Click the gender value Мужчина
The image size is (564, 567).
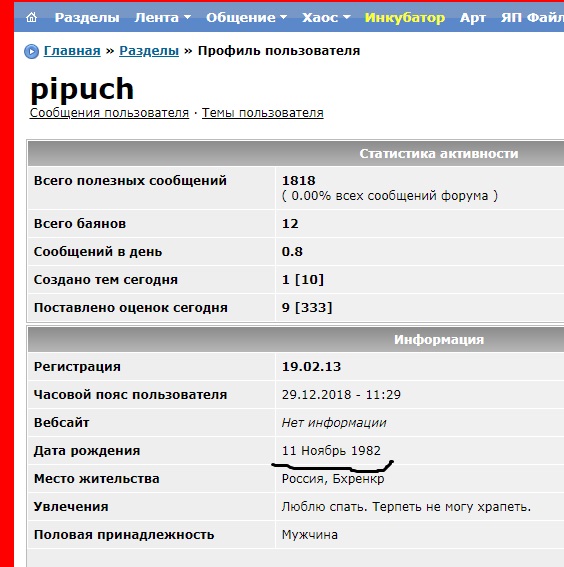[x=310, y=535]
